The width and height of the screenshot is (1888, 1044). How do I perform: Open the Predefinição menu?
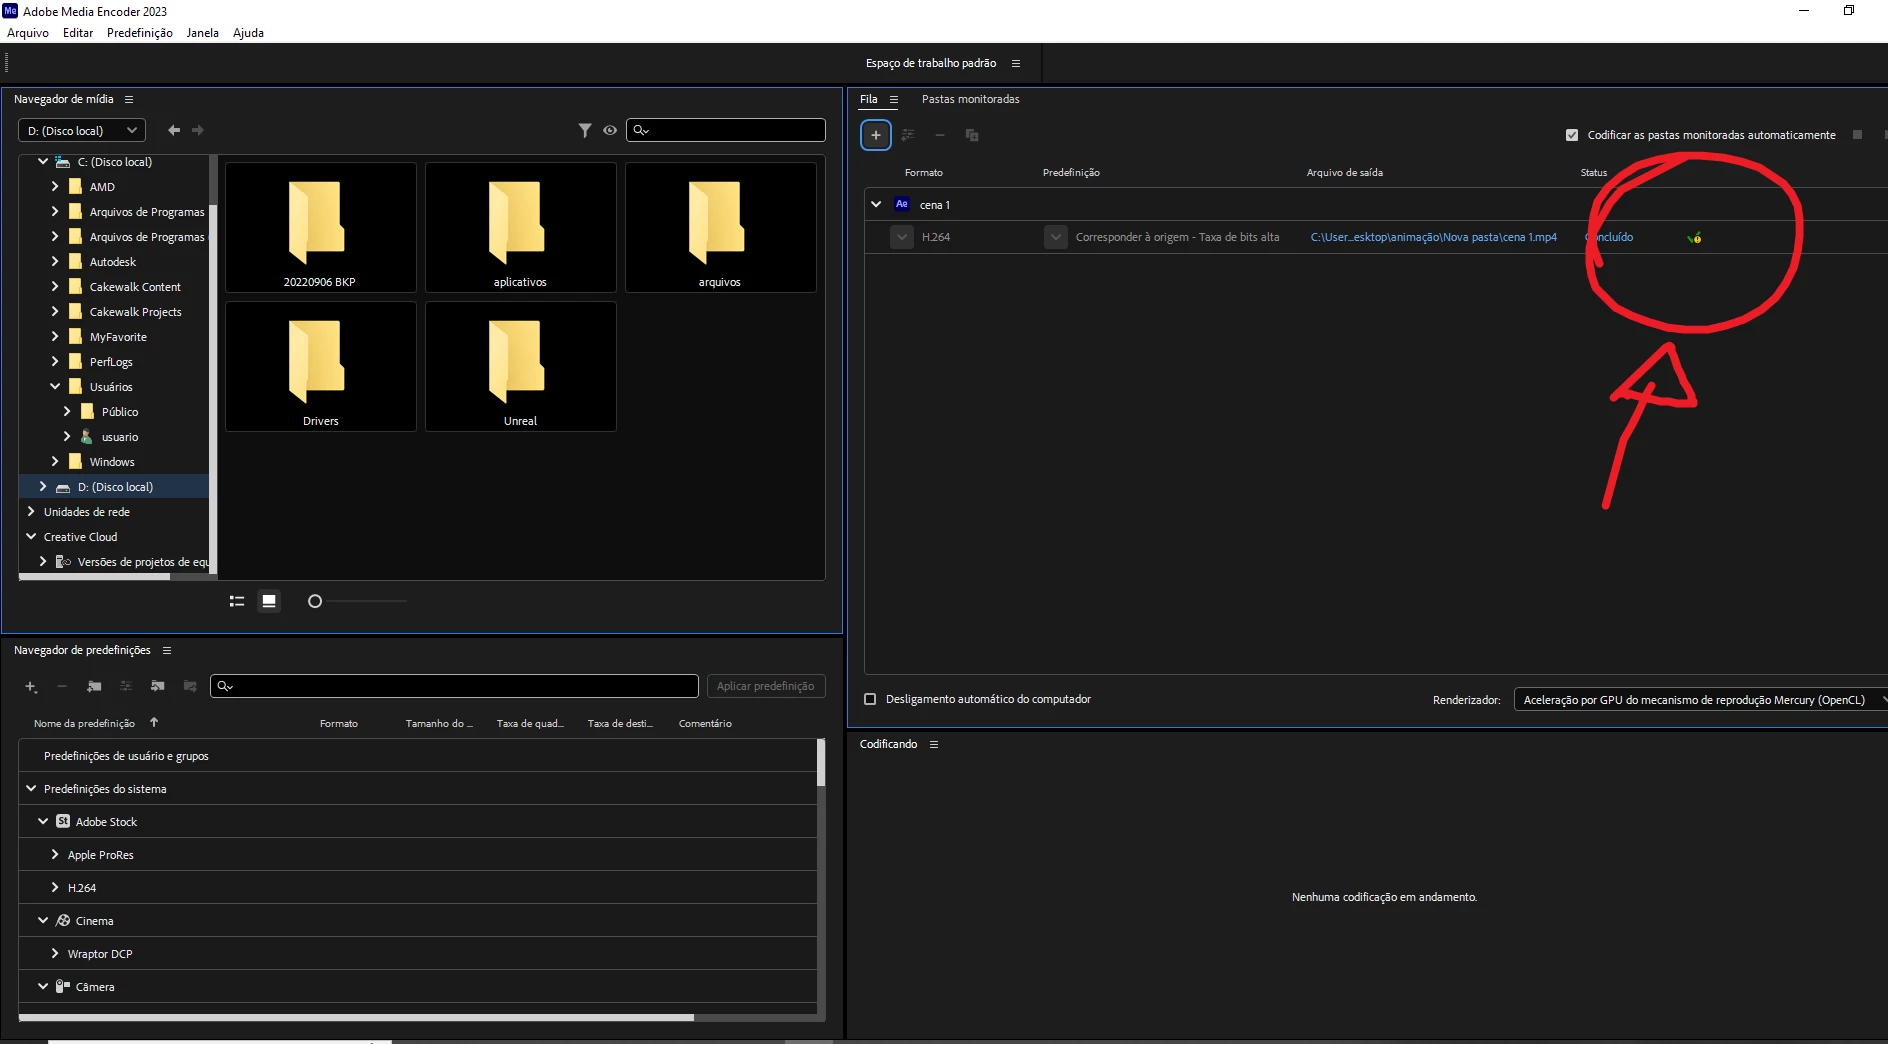[139, 33]
